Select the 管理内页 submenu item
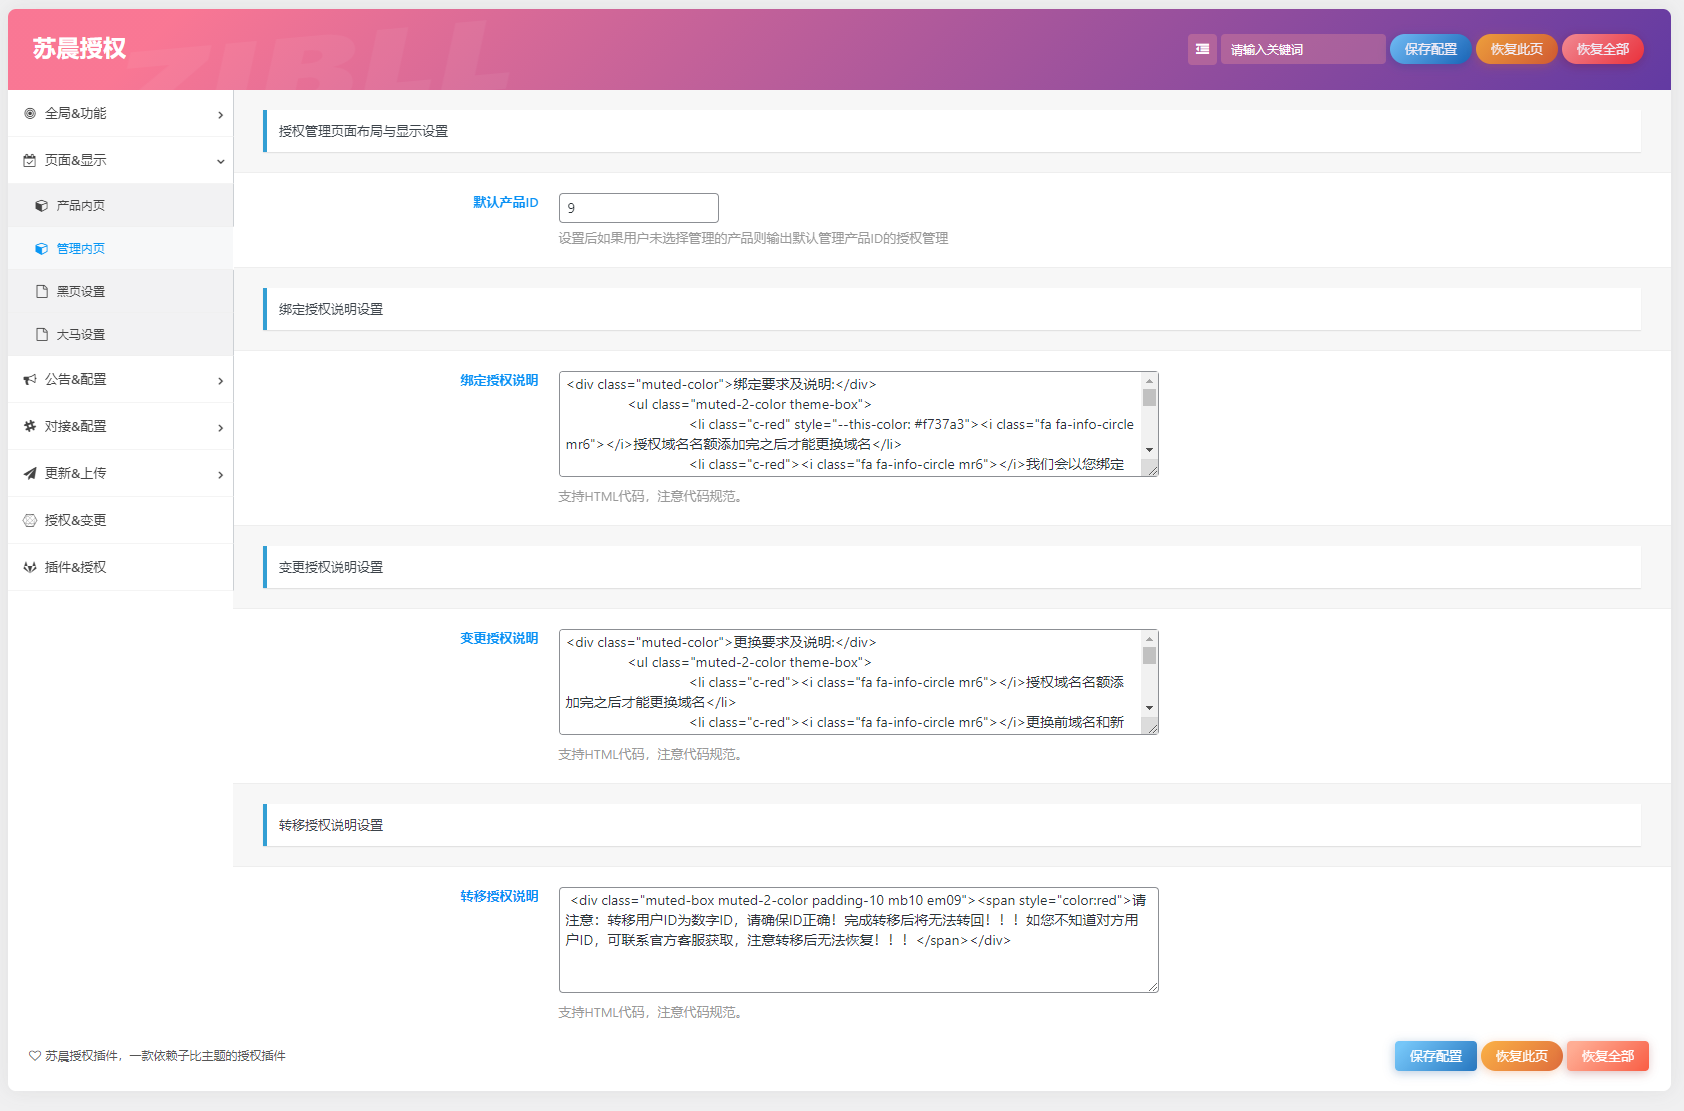This screenshot has height=1111, width=1684. [x=120, y=248]
